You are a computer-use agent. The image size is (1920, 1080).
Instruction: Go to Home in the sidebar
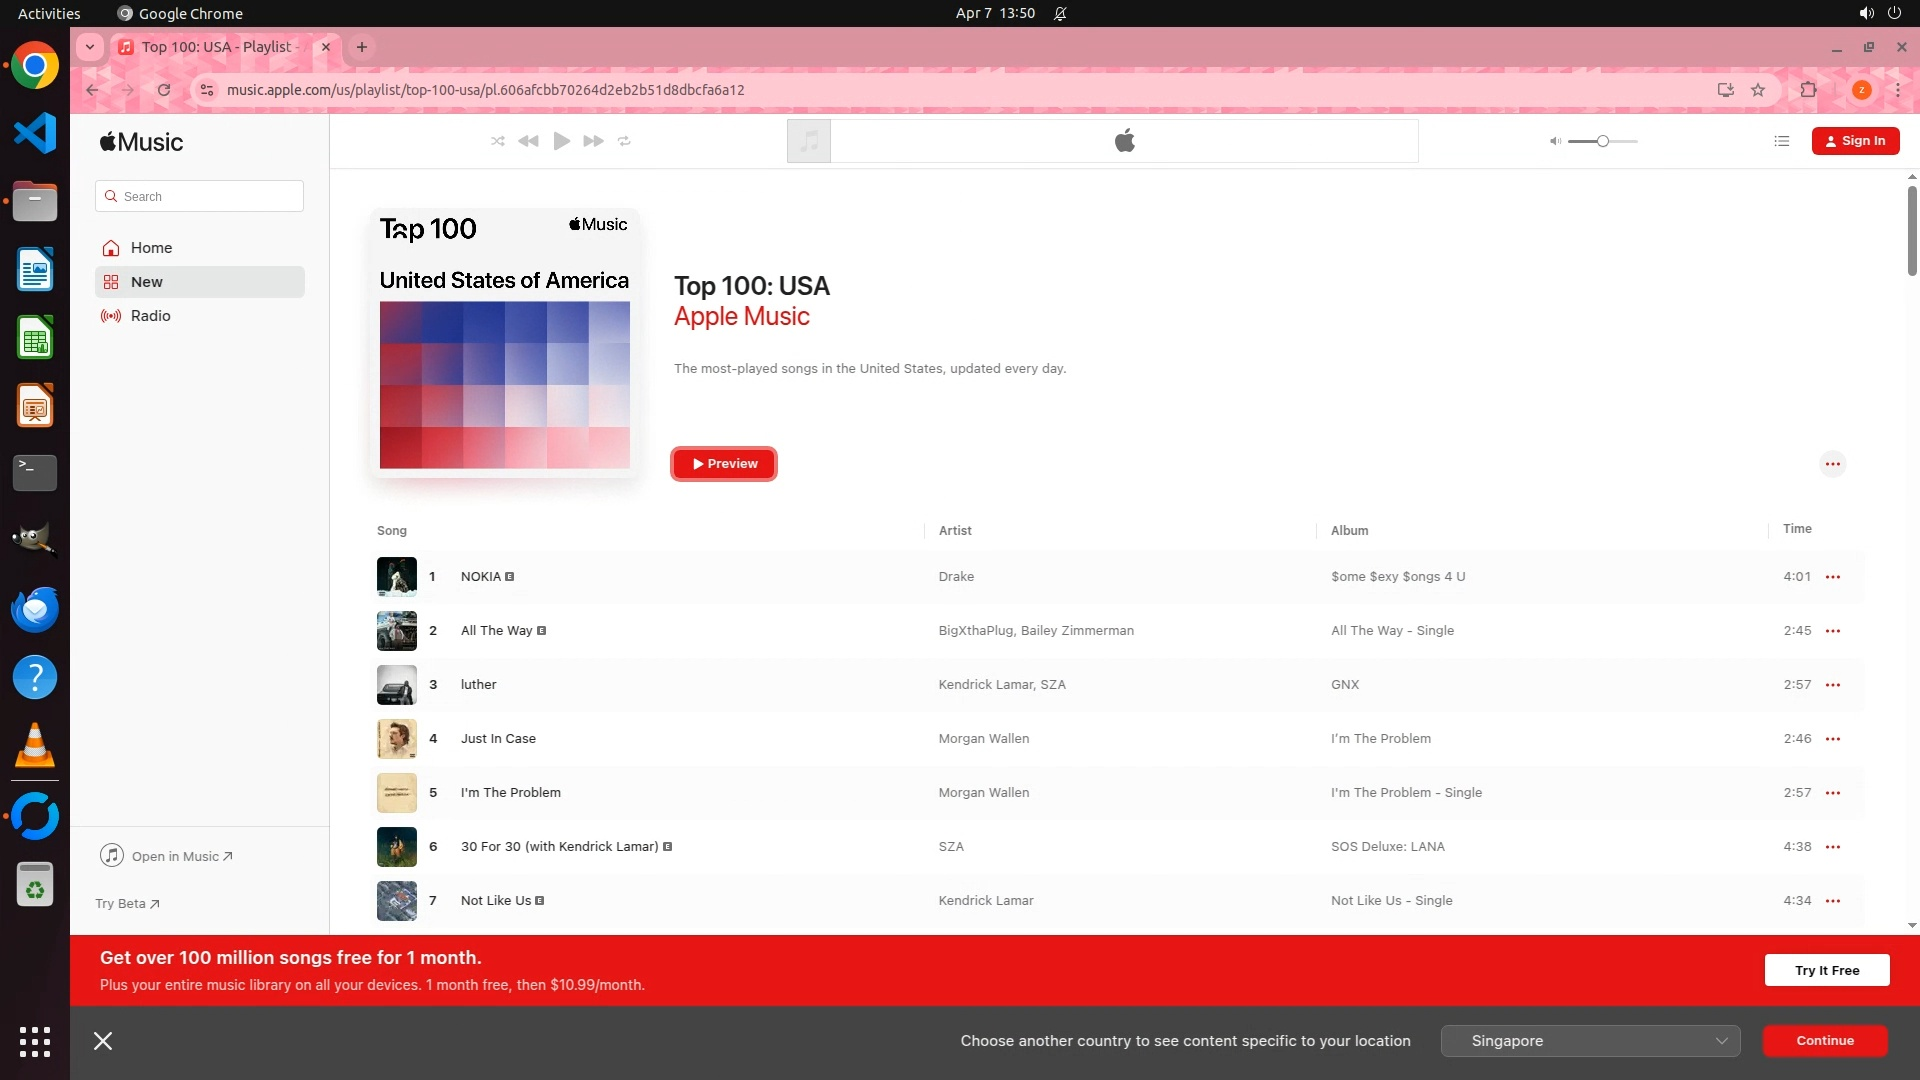pyautogui.click(x=151, y=248)
